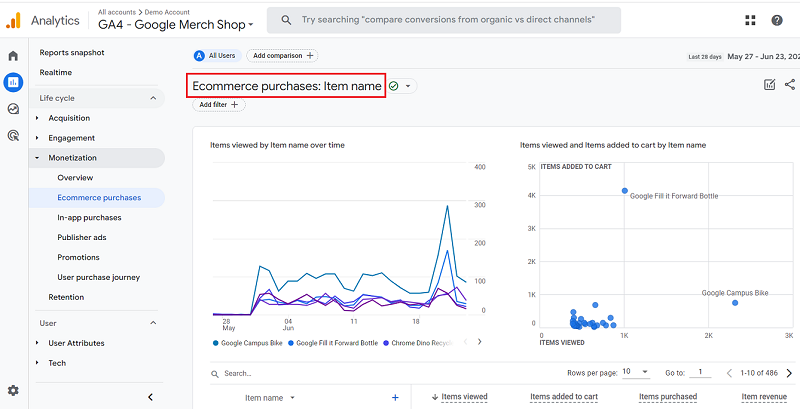Screen dimensions: 800x409
Task: Click the Customize report pencil icon
Action: coord(769,85)
